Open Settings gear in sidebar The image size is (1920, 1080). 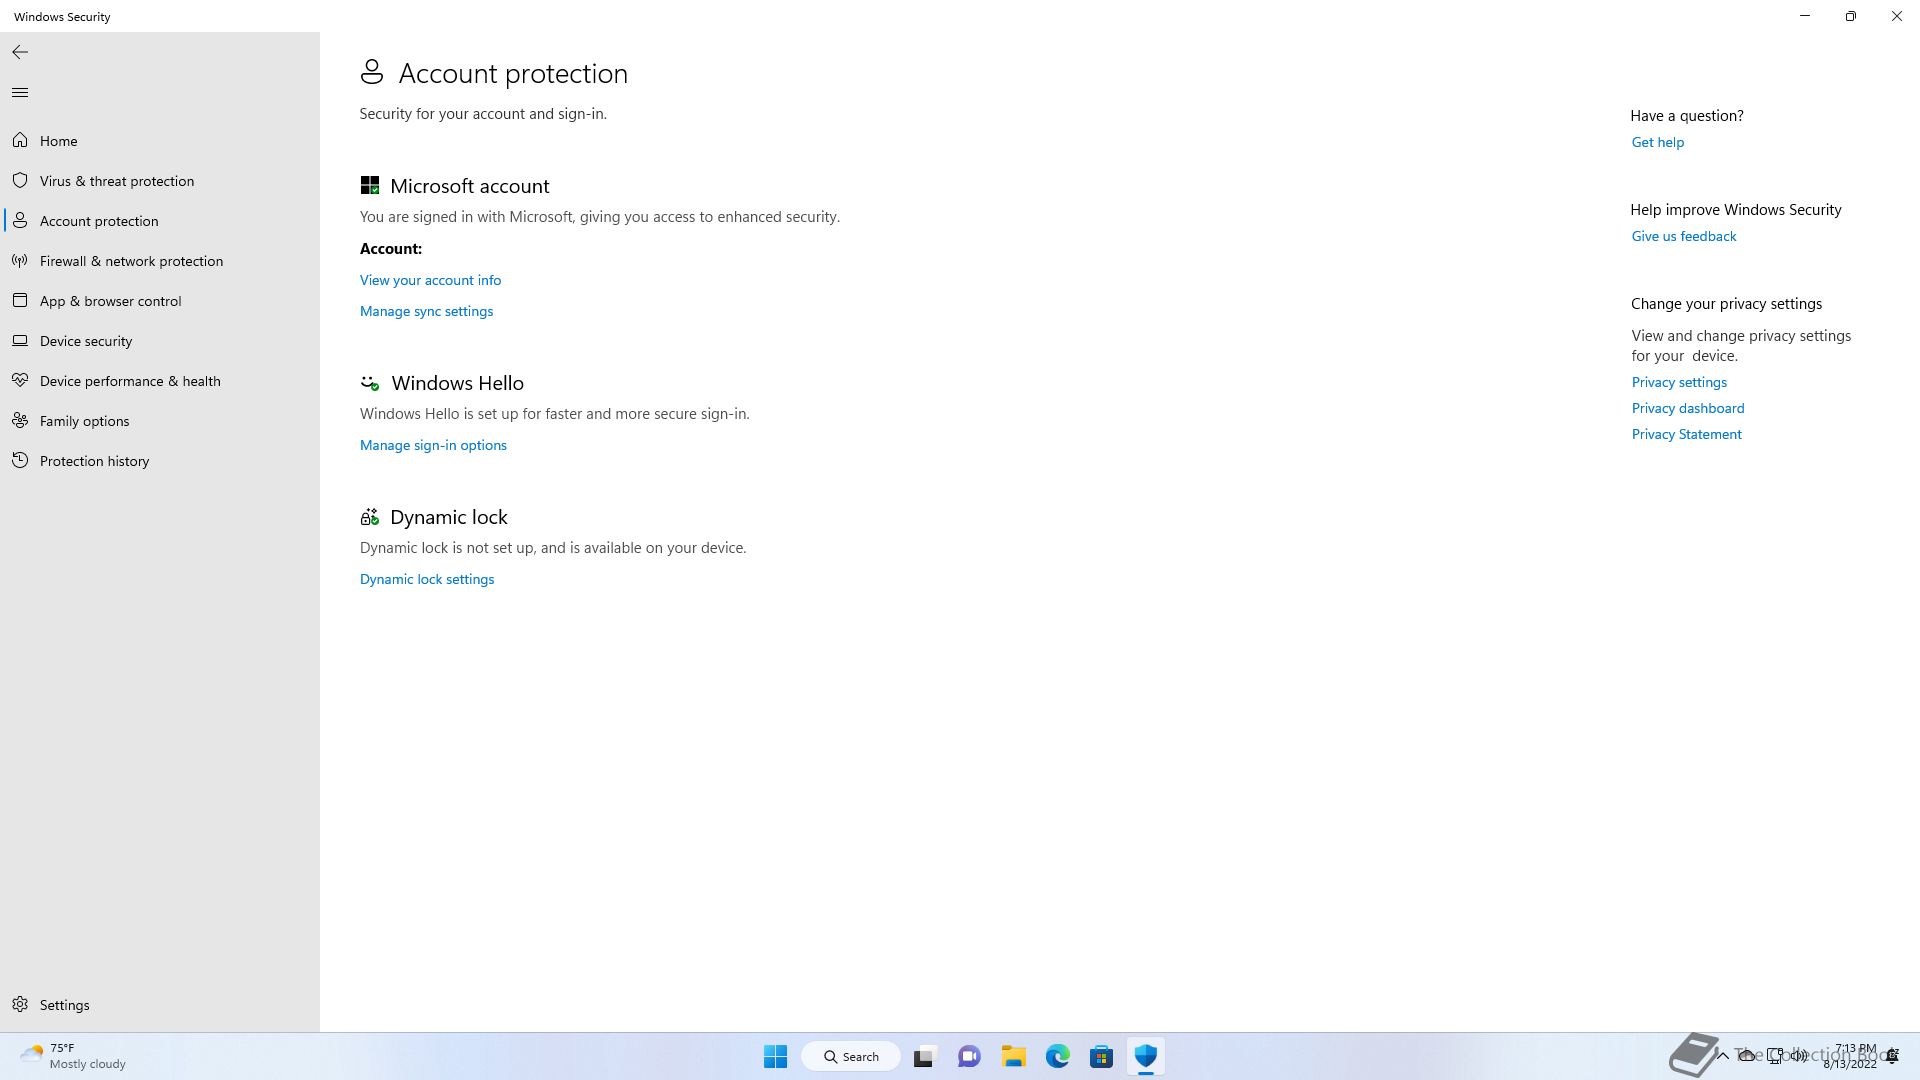coord(20,1005)
